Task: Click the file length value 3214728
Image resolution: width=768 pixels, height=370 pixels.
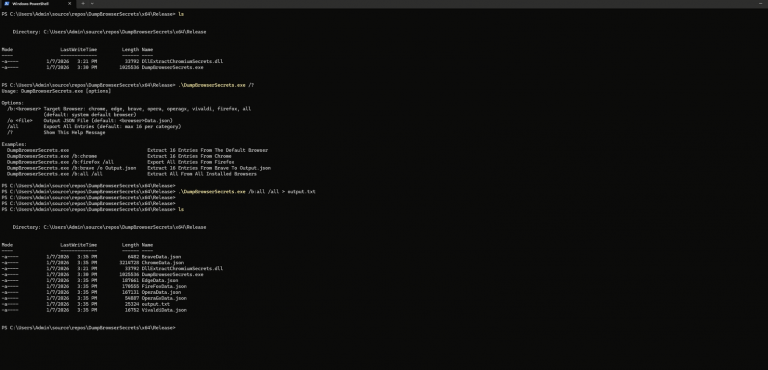Action: pos(129,263)
